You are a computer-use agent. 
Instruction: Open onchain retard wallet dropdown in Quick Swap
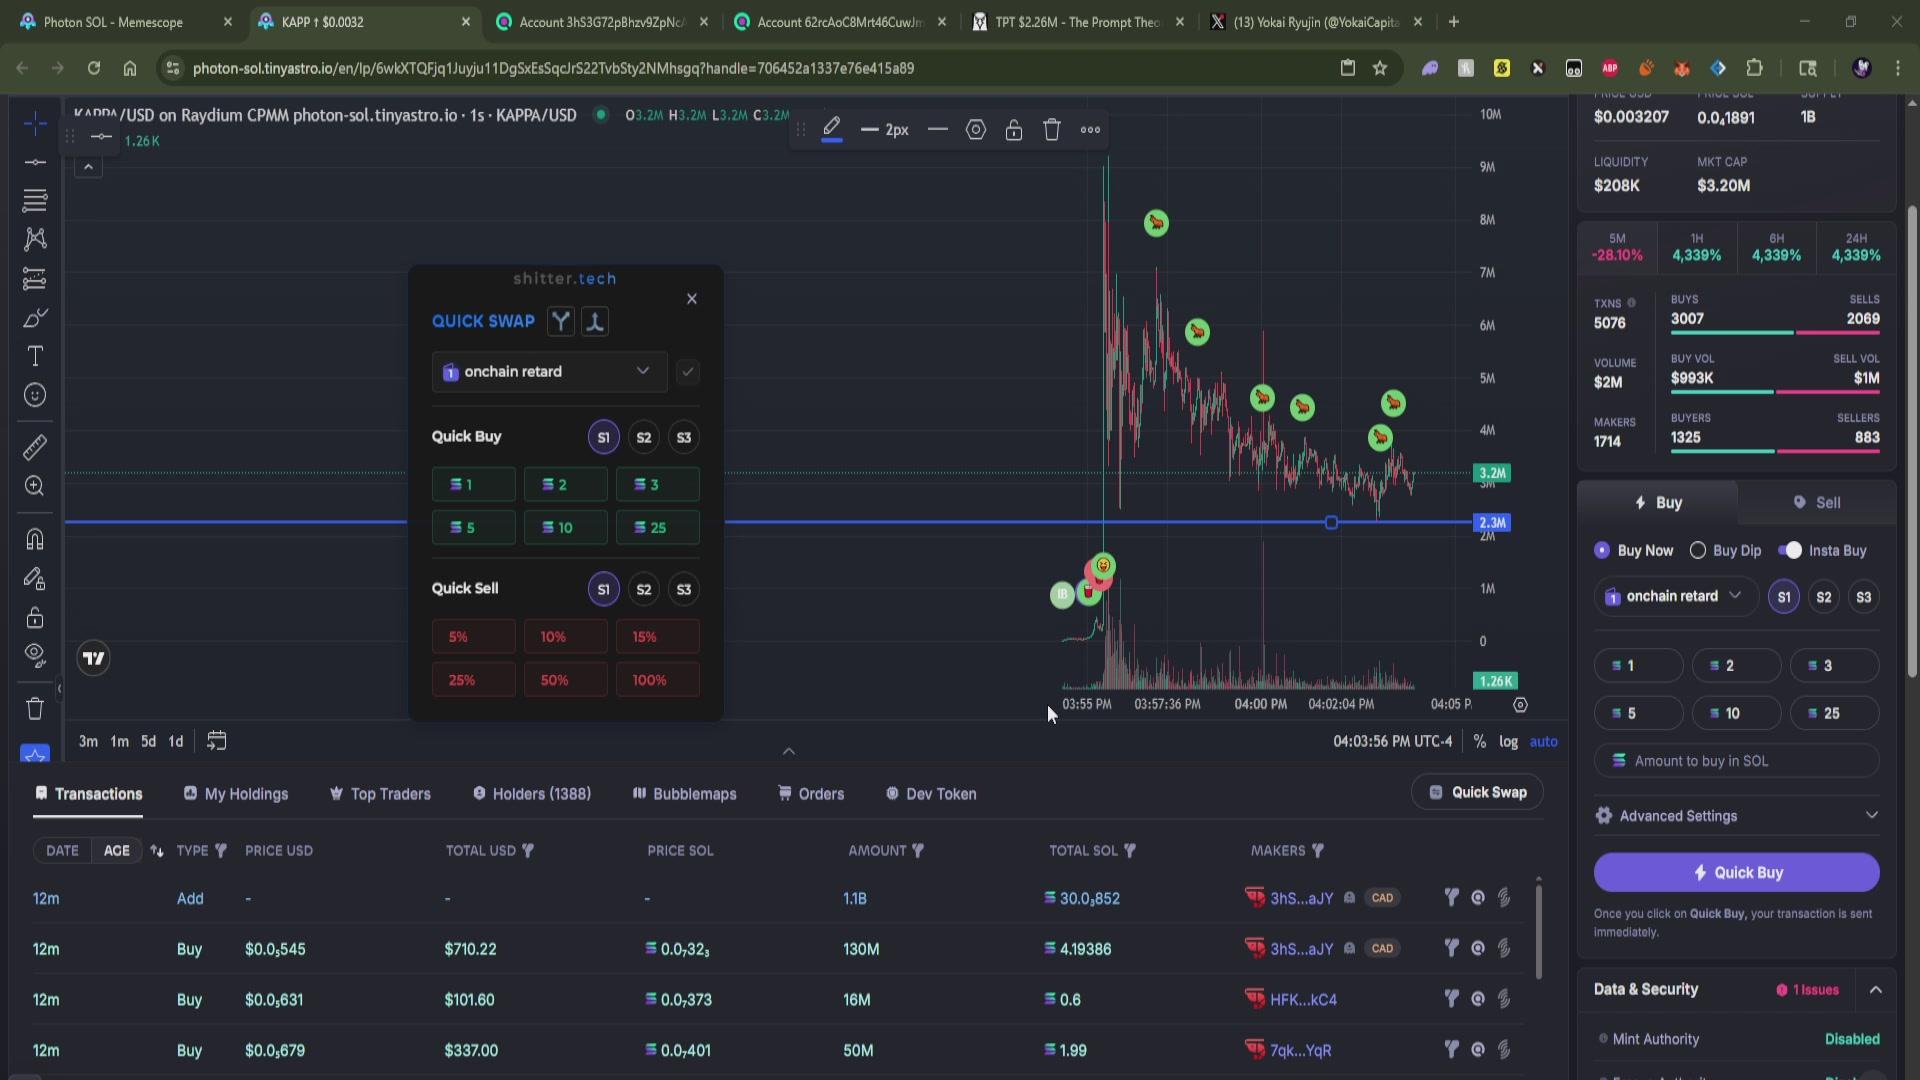pos(548,372)
